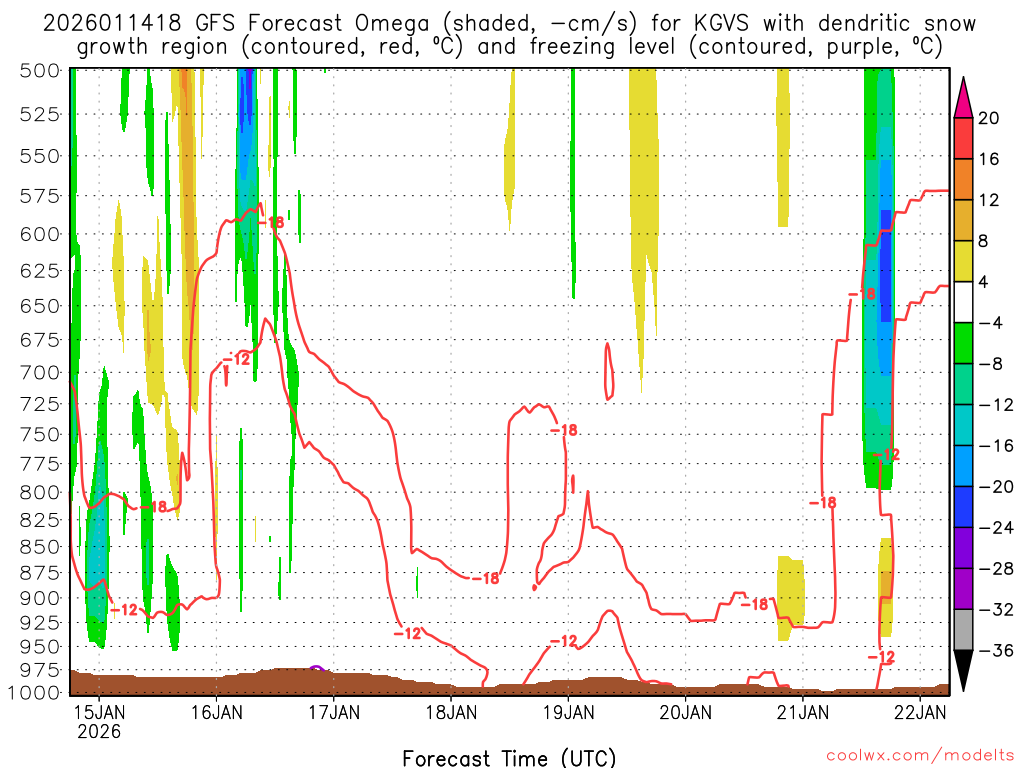
Task: Click the Forecast Time (UTC) axis title
Action: click(509, 758)
